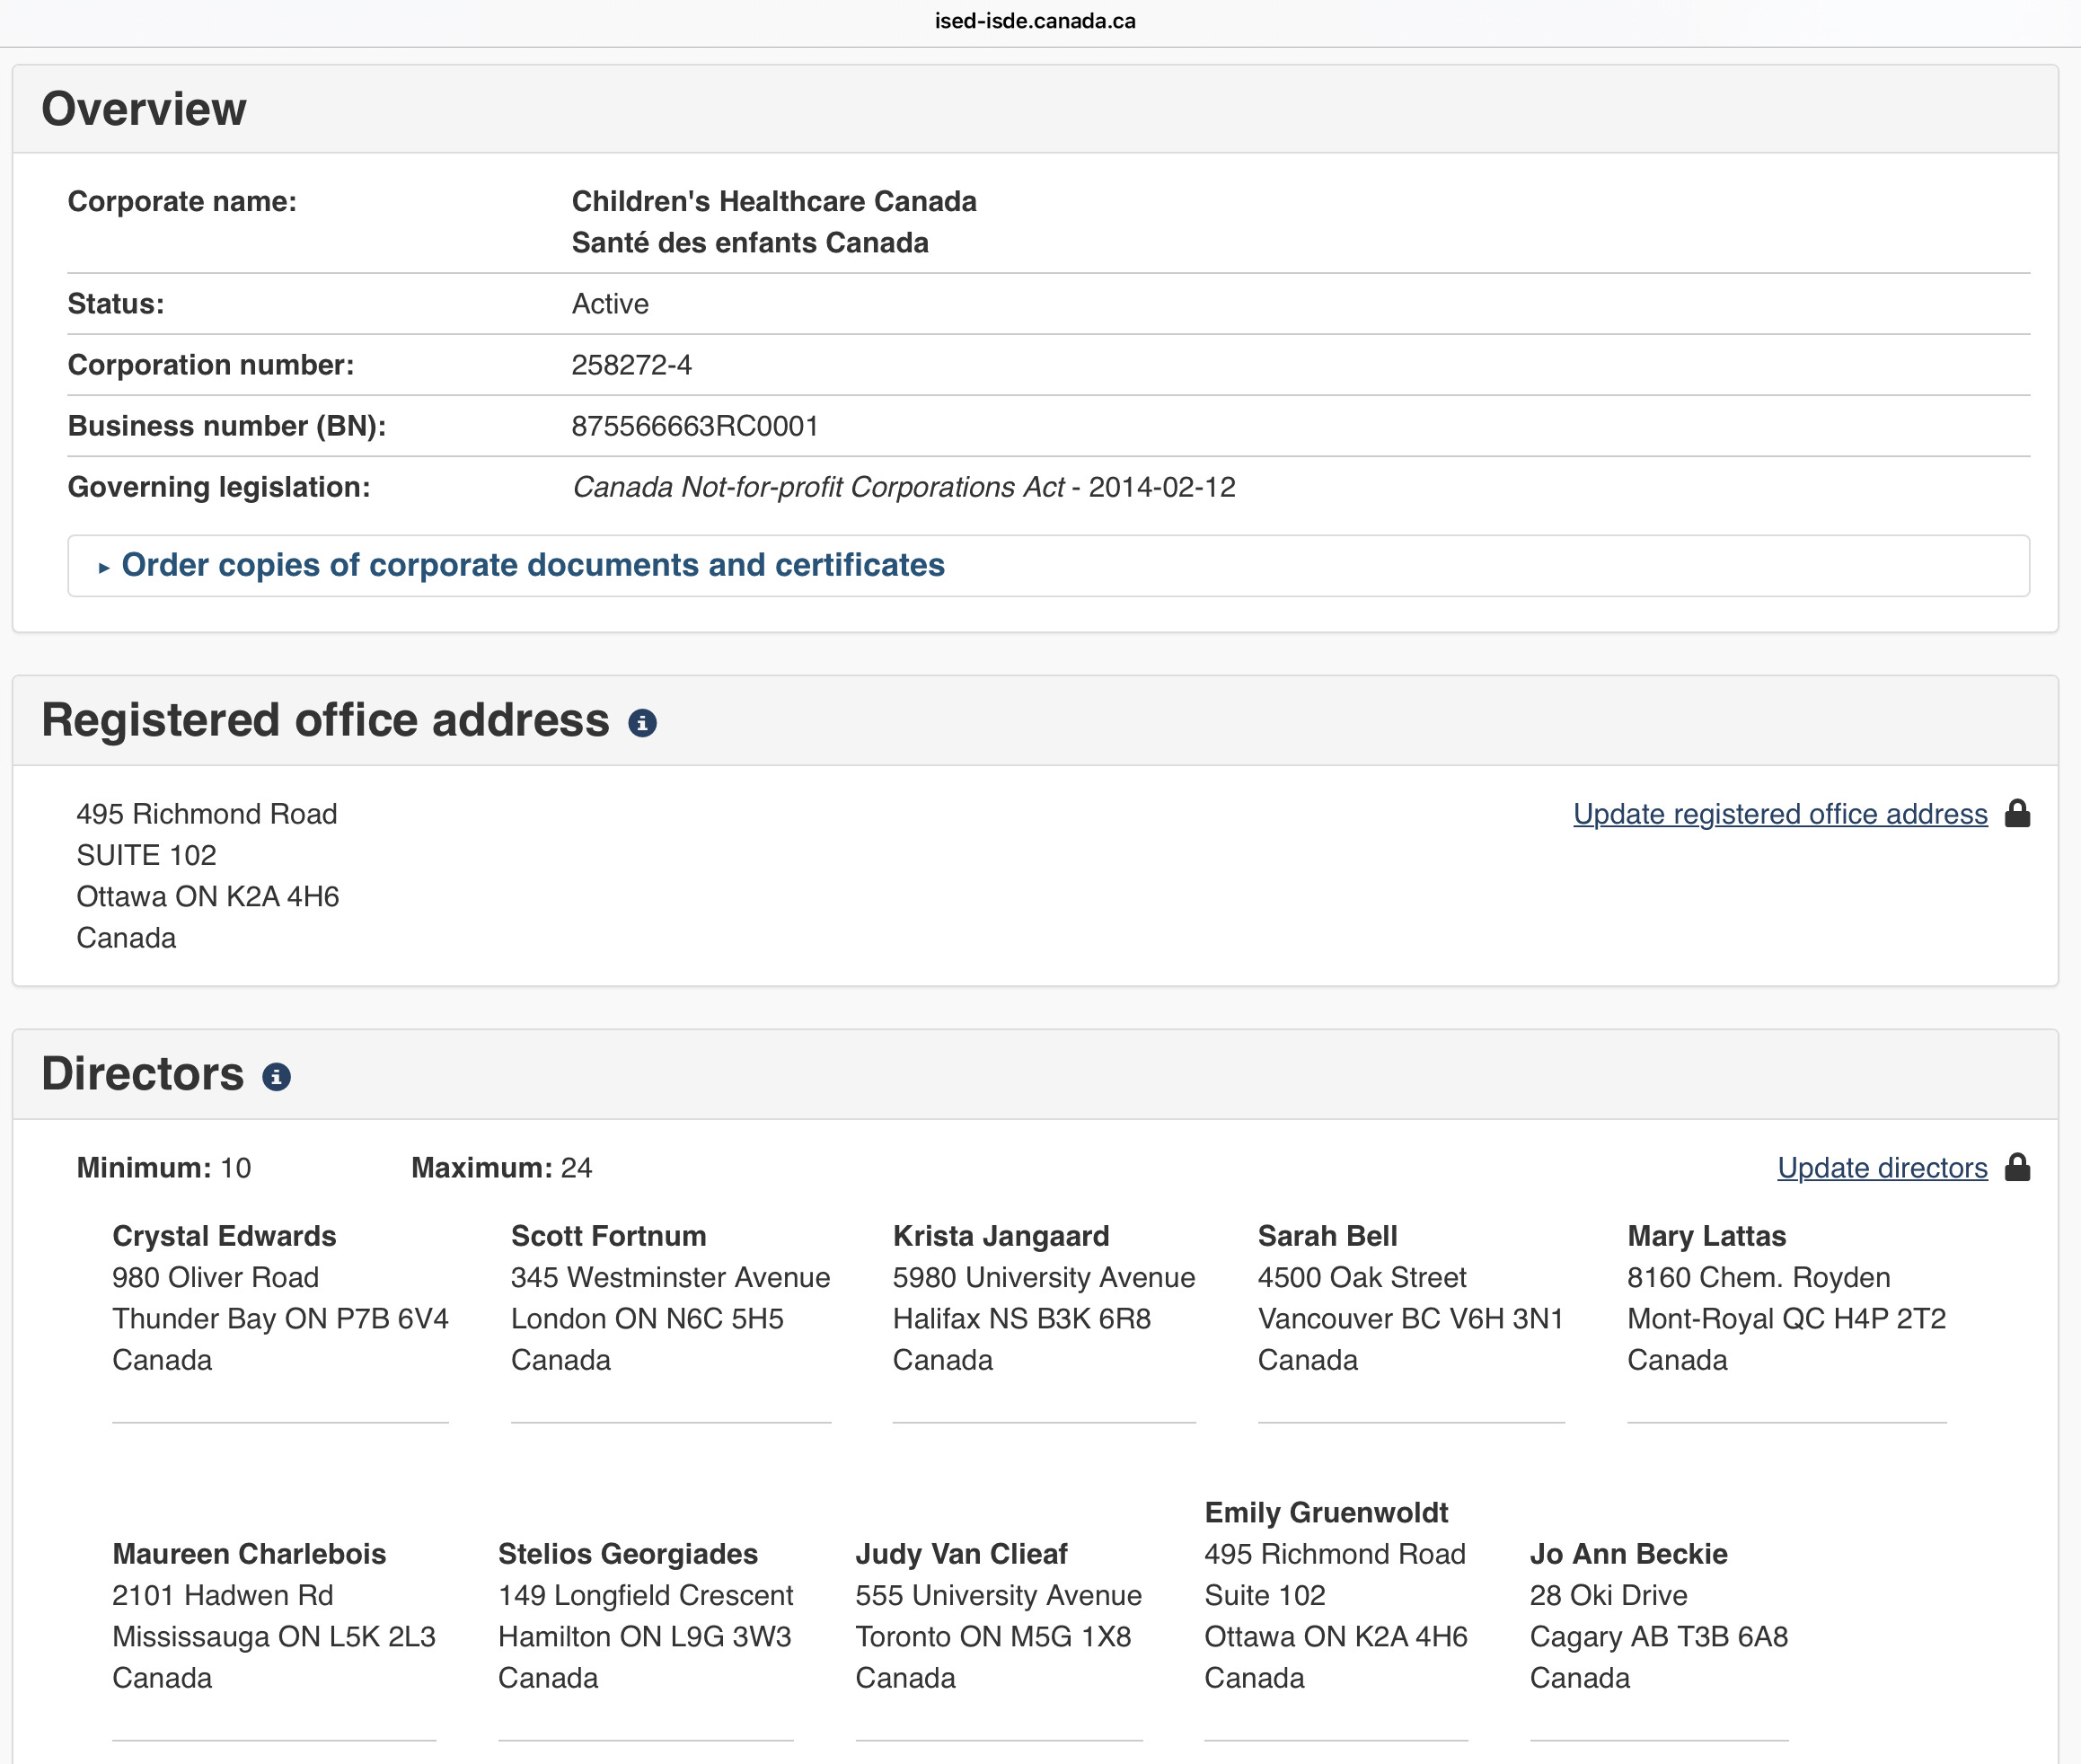This screenshot has width=2081, height=1764.
Task: Open Update registered office address link
Action: tap(1779, 814)
